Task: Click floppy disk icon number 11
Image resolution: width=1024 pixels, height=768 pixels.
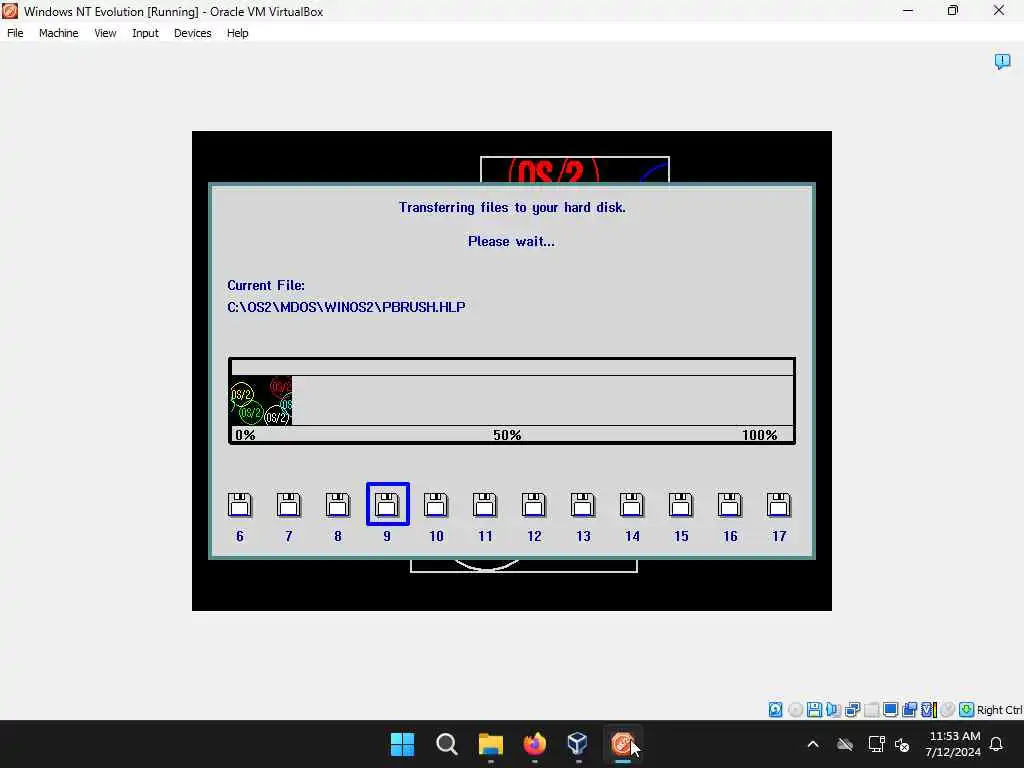Action: 485,505
